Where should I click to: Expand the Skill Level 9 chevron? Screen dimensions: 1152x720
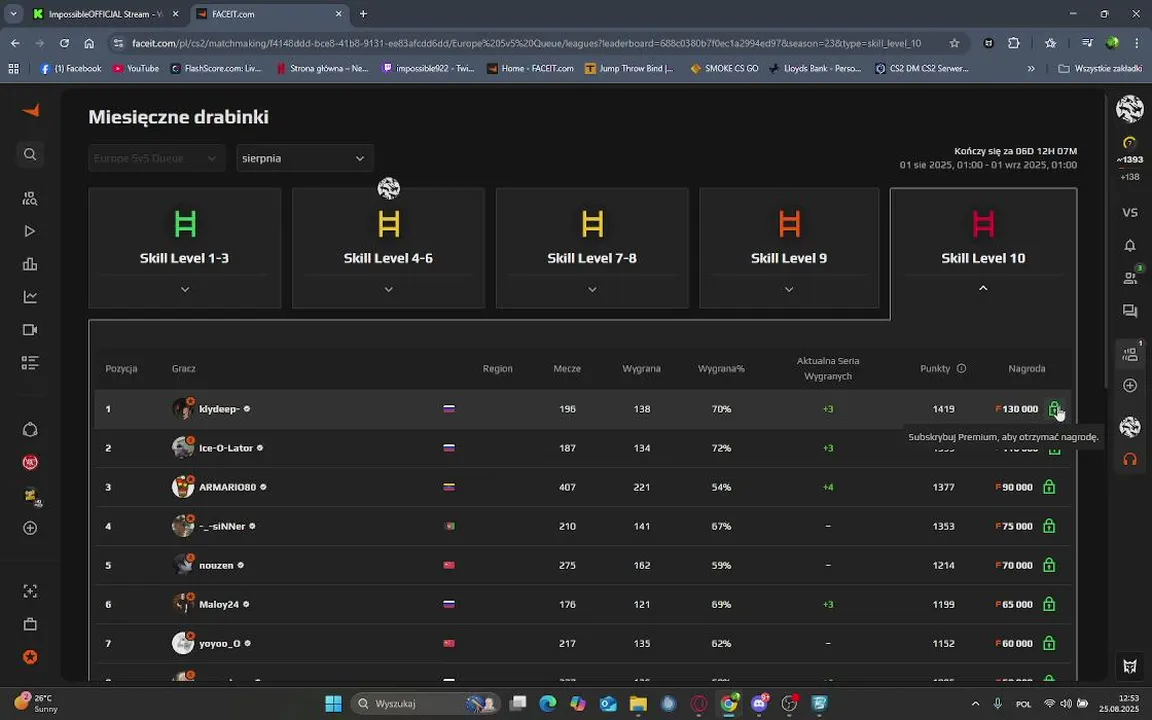point(789,289)
